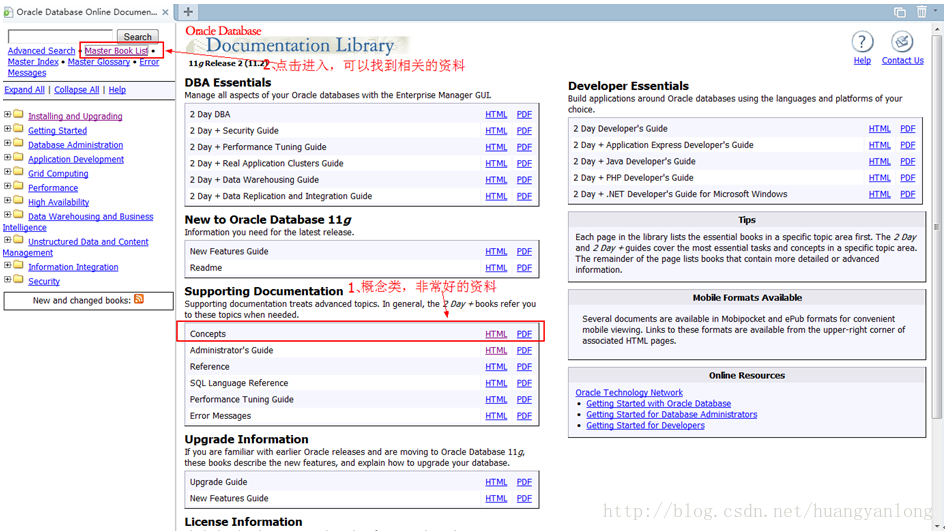
Task: Expand the Installing and Upgrading node
Action: (7, 114)
